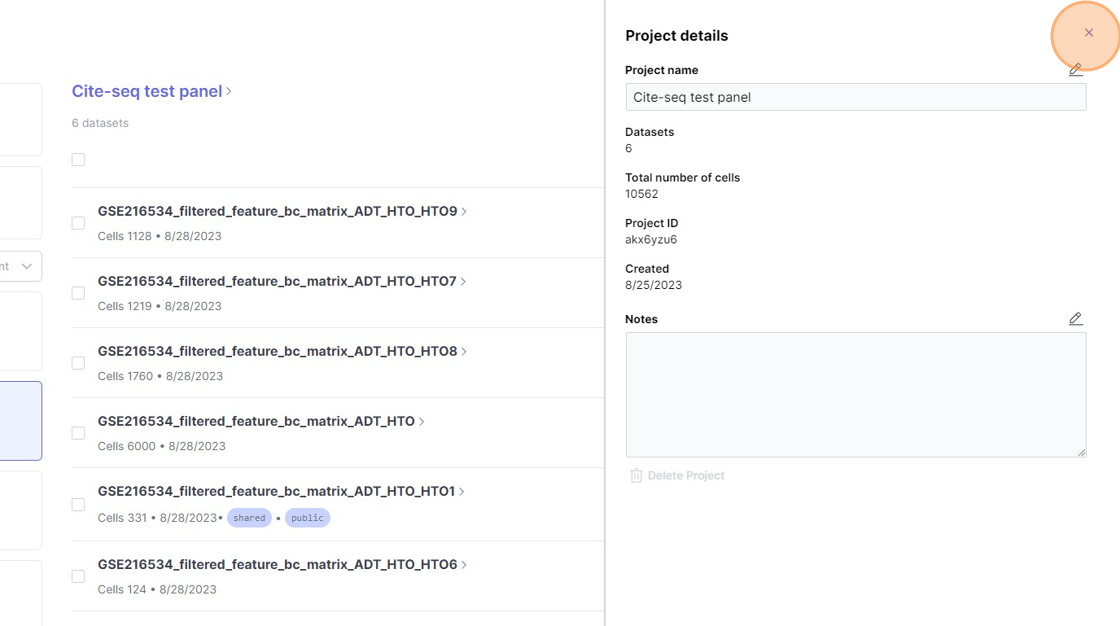
Task: Click the edit pencil for Notes
Action: (1075, 319)
